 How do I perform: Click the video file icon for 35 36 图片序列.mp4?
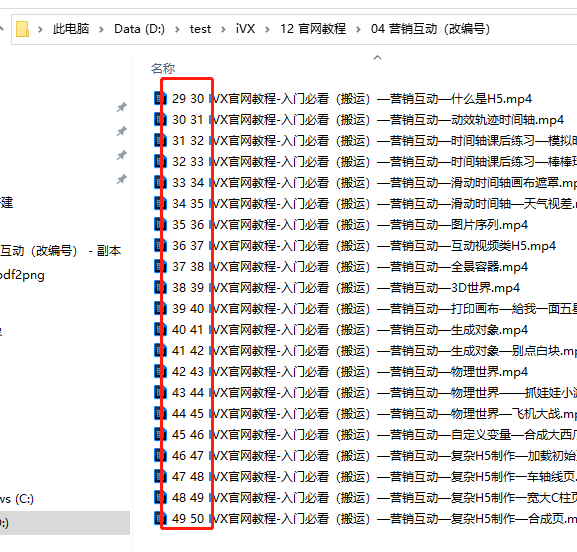click(159, 224)
